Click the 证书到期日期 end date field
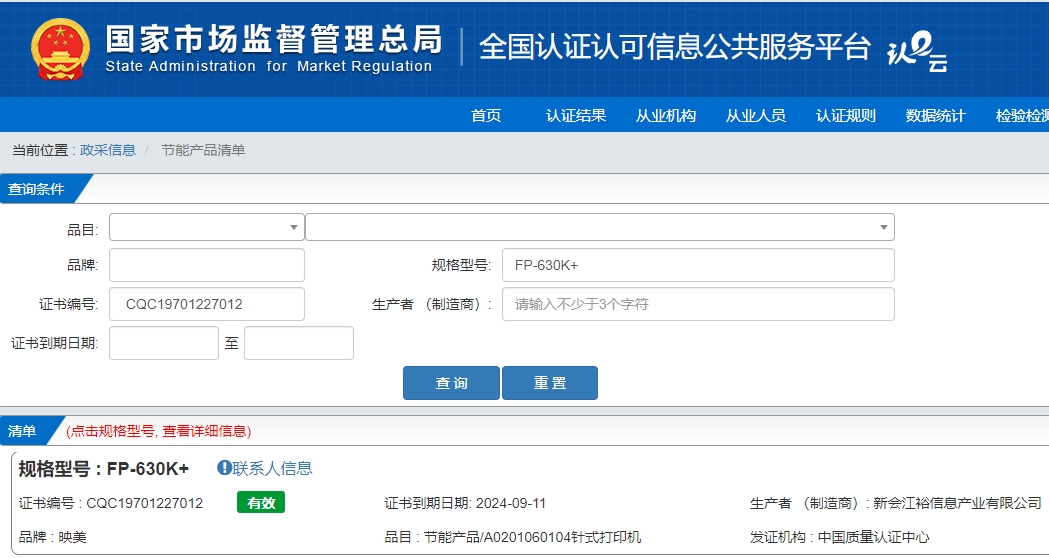This screenshot has height=558, width=1049. (299, 343)
